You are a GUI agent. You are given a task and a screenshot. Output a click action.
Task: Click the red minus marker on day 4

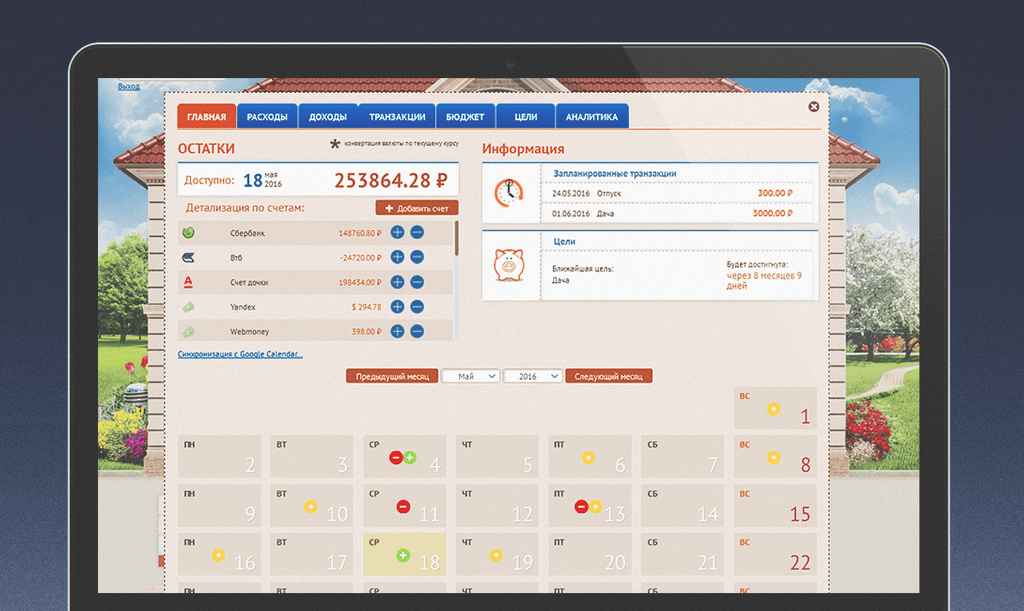point(395,458)
